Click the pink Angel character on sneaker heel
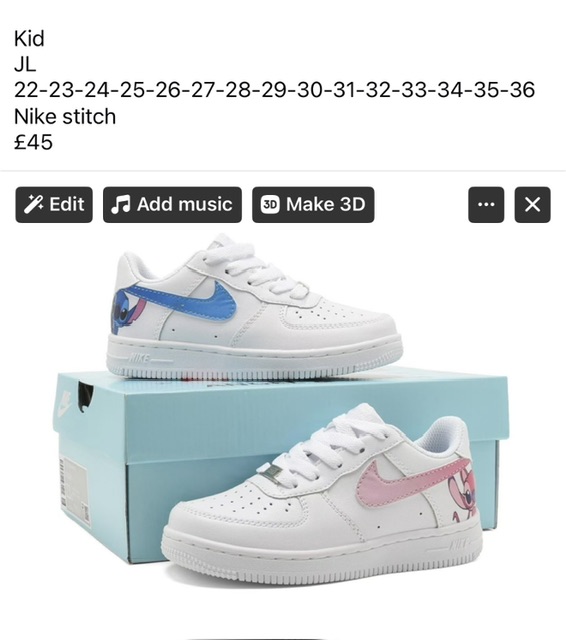The width and height of the screenshot is (566, 640). tap(463, 496)
